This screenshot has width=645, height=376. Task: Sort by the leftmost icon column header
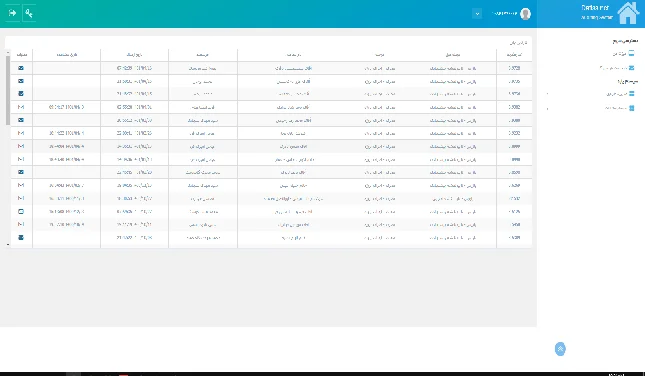click(21, 54)
